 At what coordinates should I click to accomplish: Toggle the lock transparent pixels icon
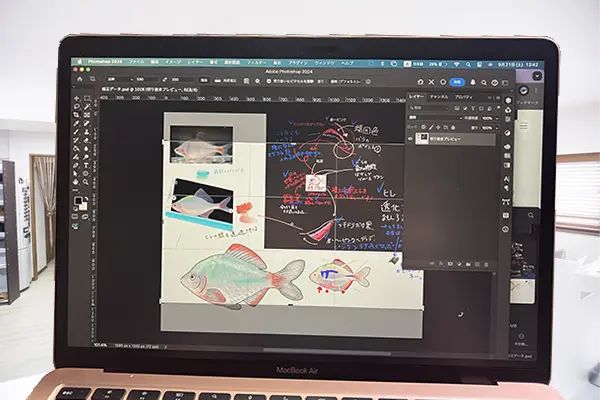(422, 126)
